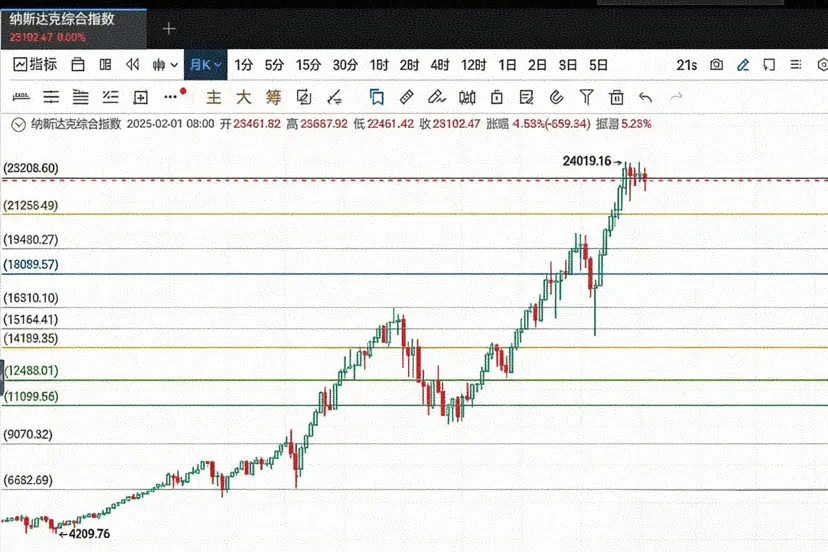Select the 3日 interval
The image size is (828, 552).
(x=568, y=65)
